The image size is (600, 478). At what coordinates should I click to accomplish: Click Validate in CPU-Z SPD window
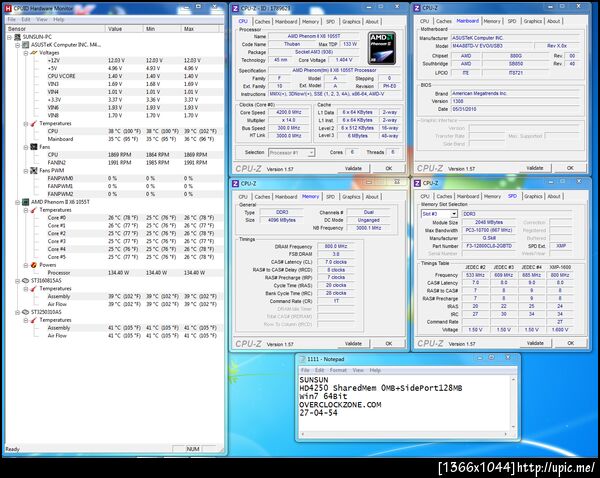point(535,343)
